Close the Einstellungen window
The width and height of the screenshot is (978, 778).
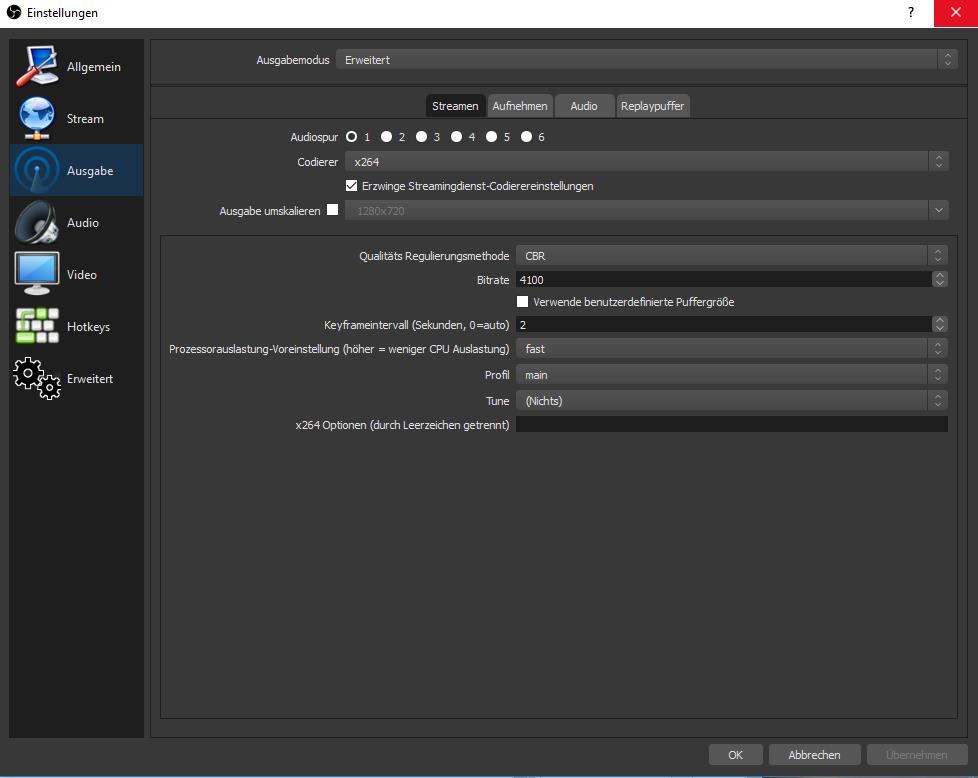click(x=956, y=12)
